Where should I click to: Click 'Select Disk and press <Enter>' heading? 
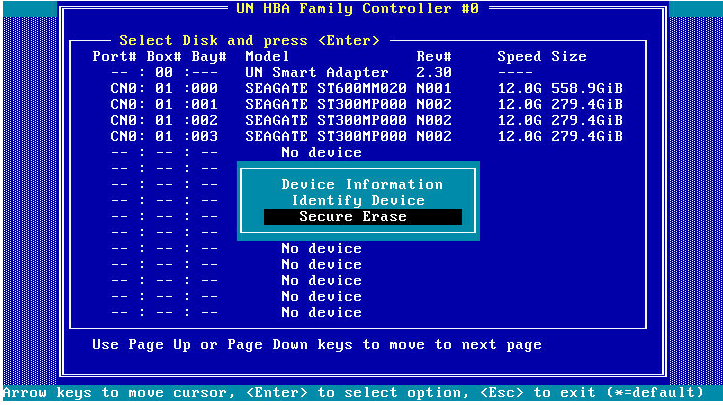(x=249, y=41)
